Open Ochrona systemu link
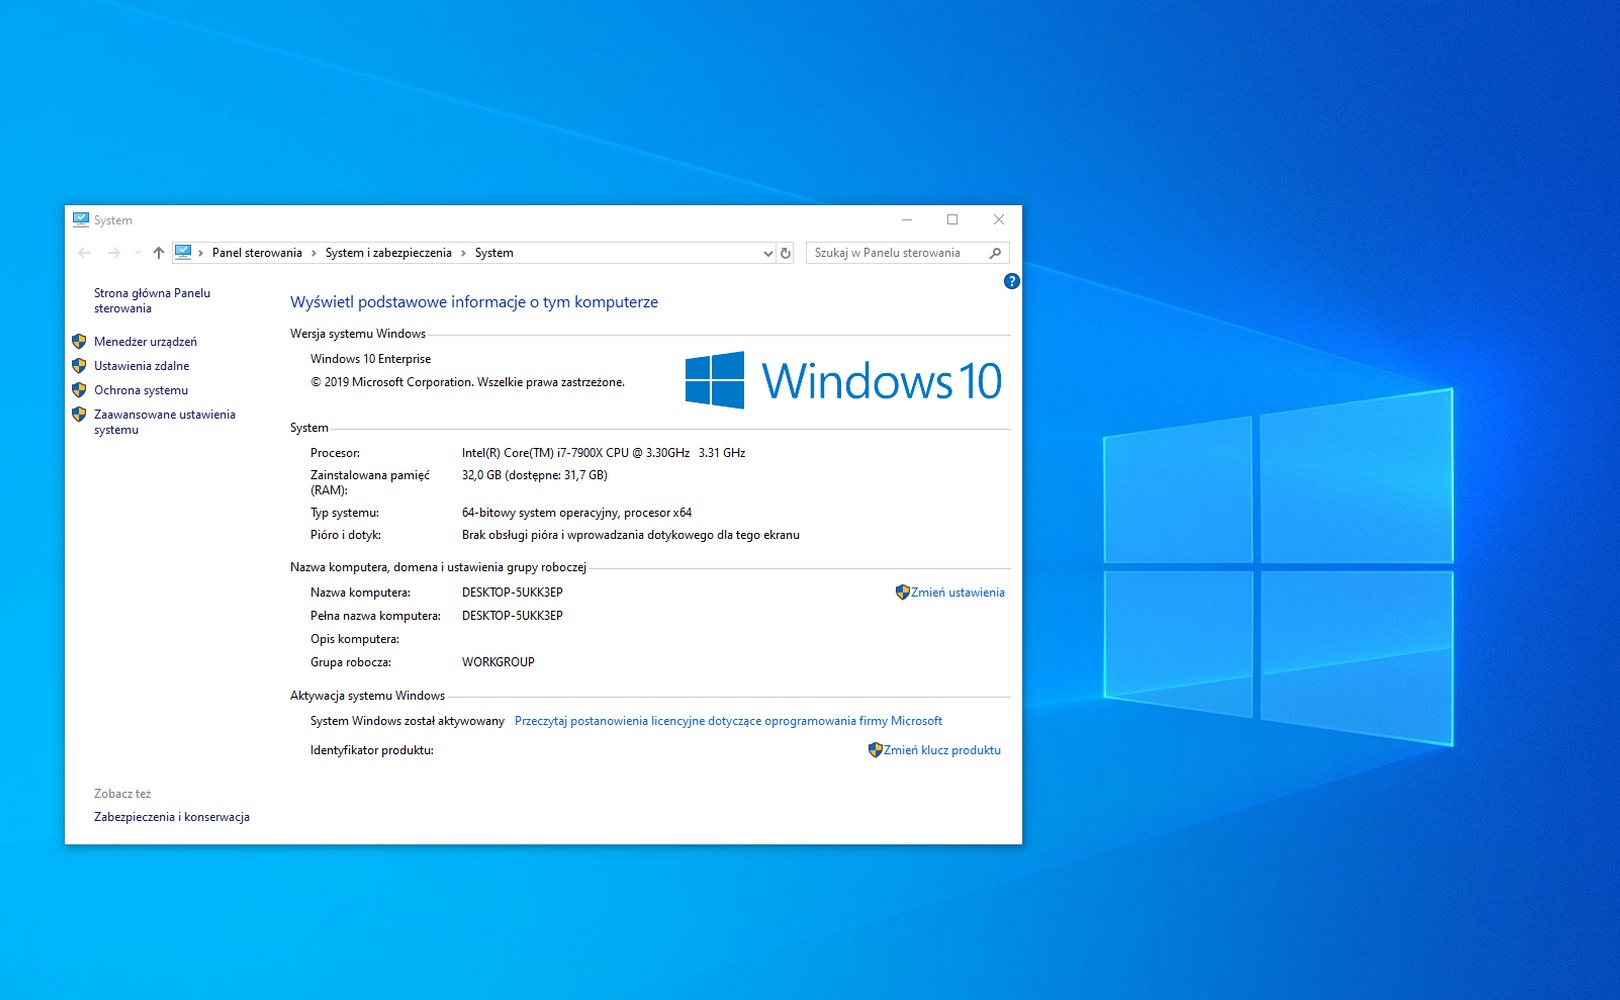This screenshot has width=1620, height=1000. point(141,390)
